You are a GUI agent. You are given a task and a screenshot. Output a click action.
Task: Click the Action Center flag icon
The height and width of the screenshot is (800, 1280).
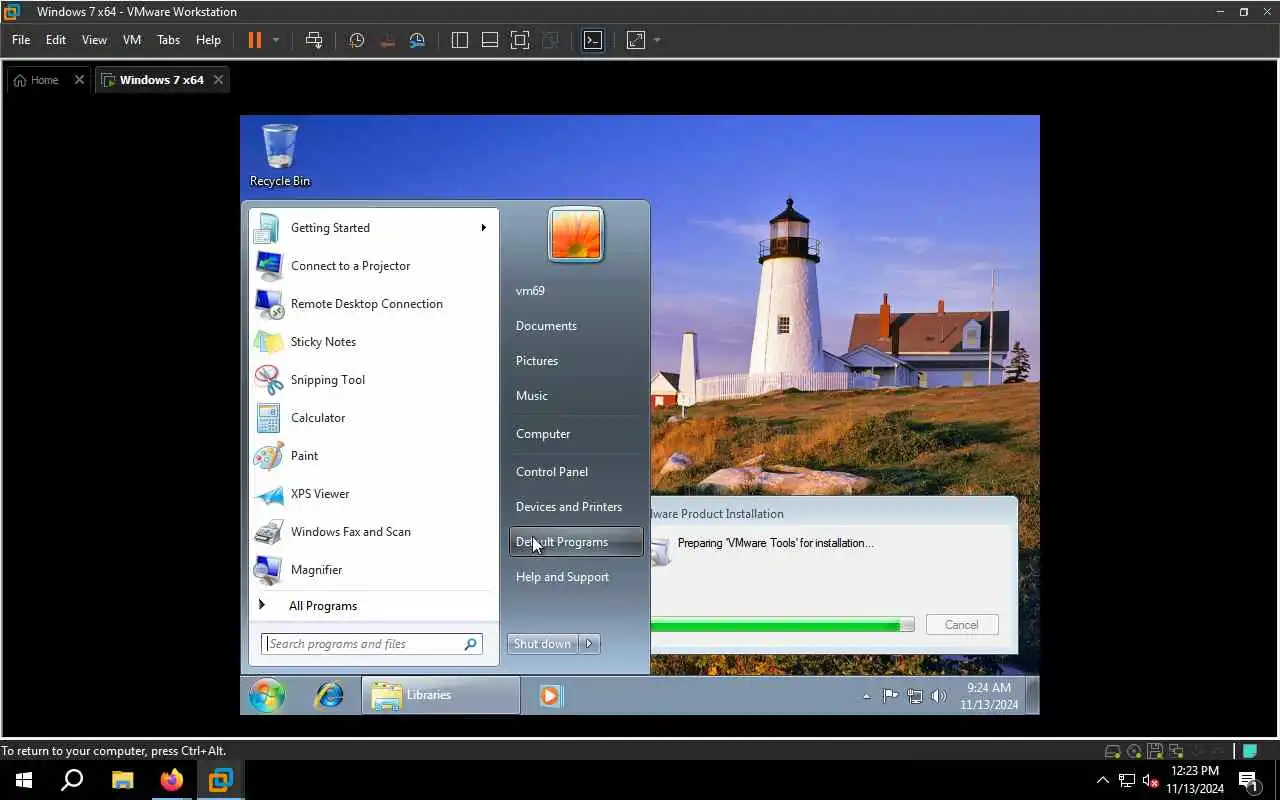point(890,696)
